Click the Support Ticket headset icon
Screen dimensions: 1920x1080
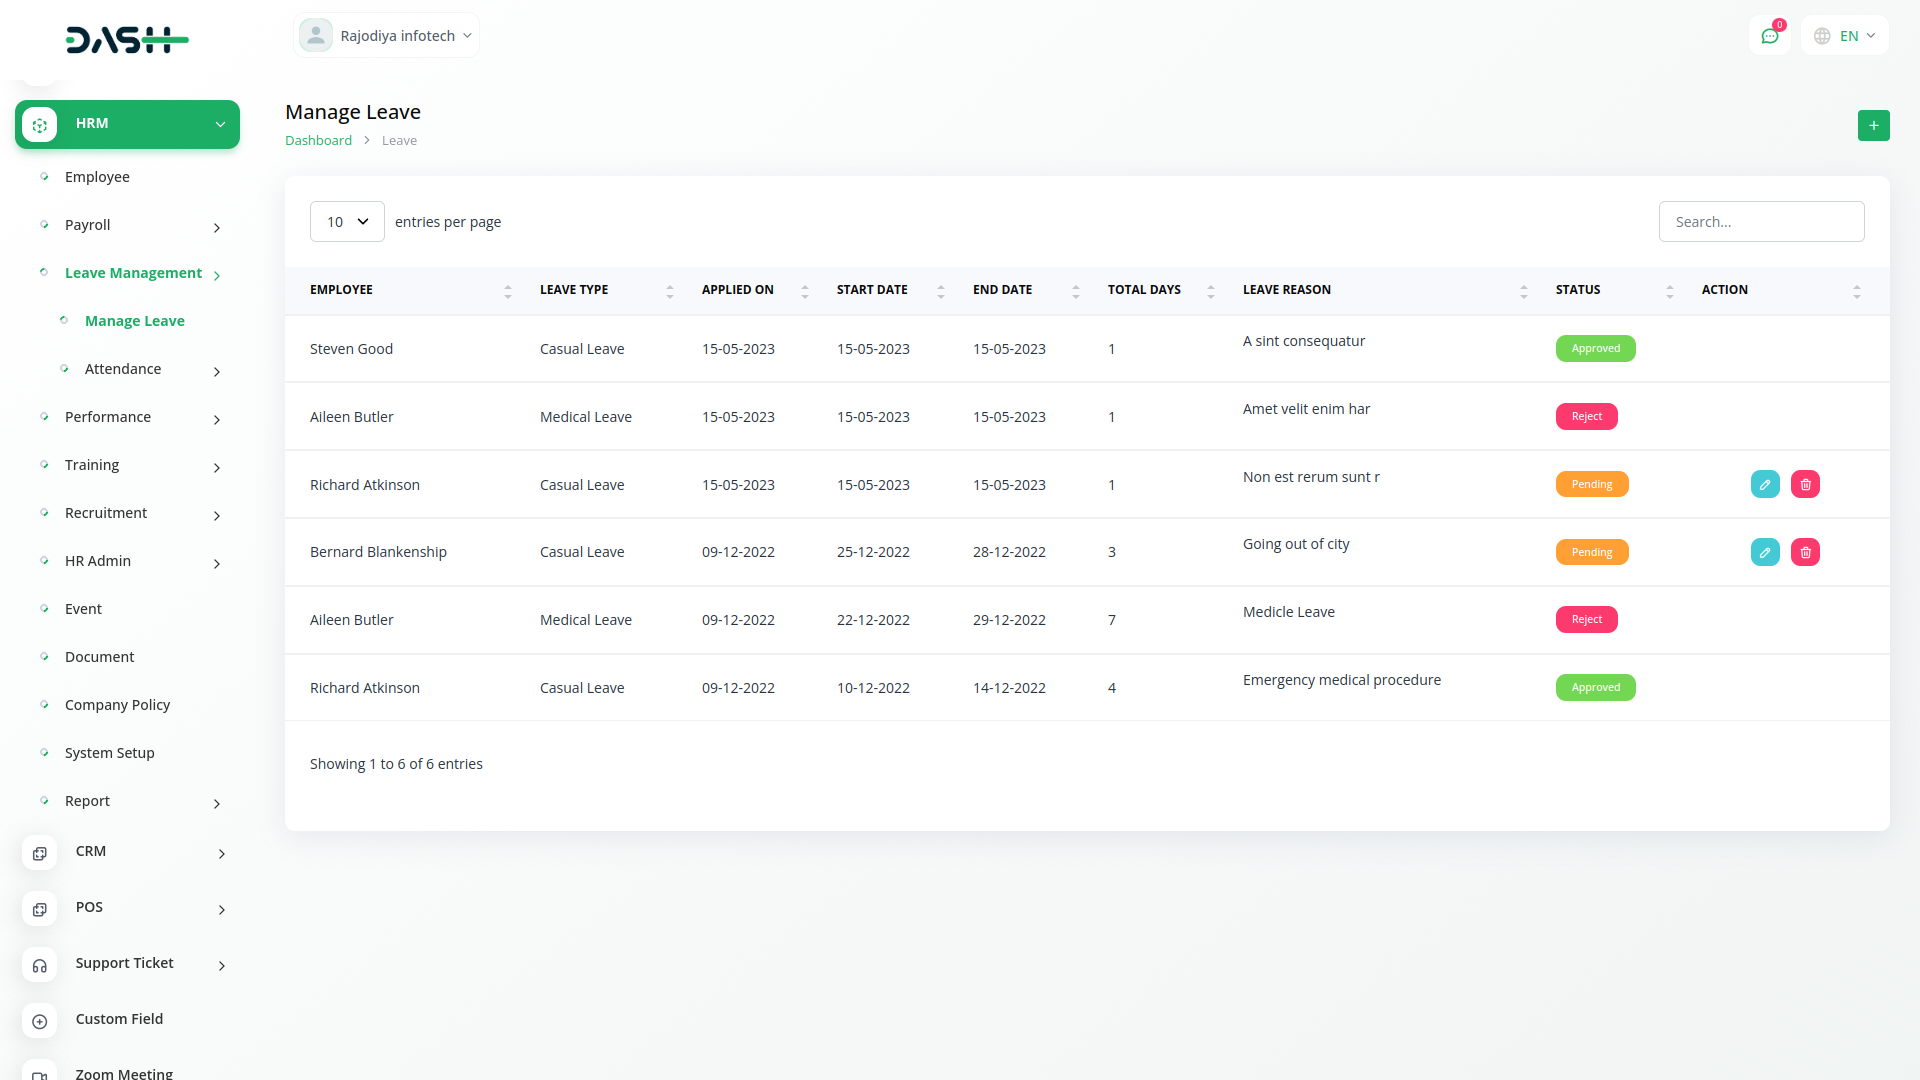(x=40, y=965)
